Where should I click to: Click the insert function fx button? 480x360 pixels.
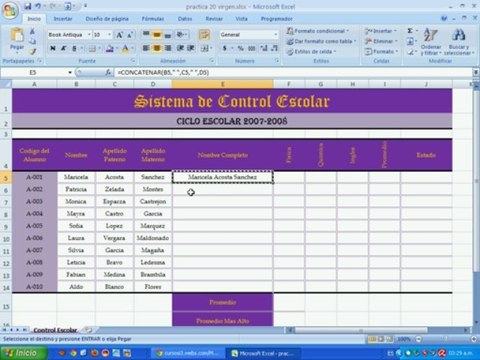coord(108,72)
